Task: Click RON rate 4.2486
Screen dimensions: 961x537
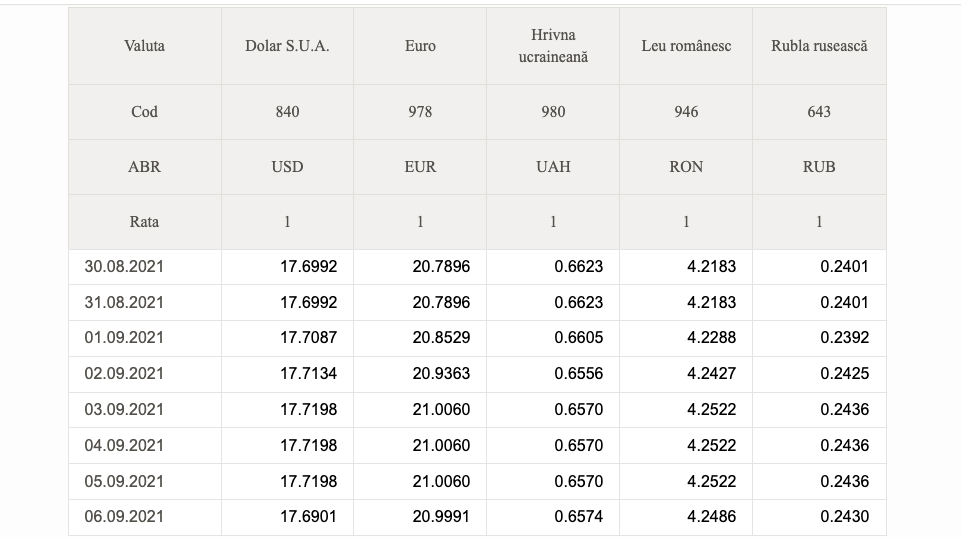Action: pyautogui.click(x=712, y=517)
